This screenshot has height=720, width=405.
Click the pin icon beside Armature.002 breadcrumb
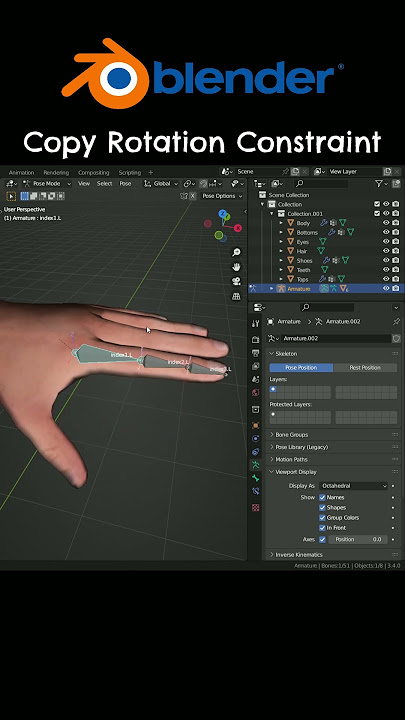tap(396, 321)
